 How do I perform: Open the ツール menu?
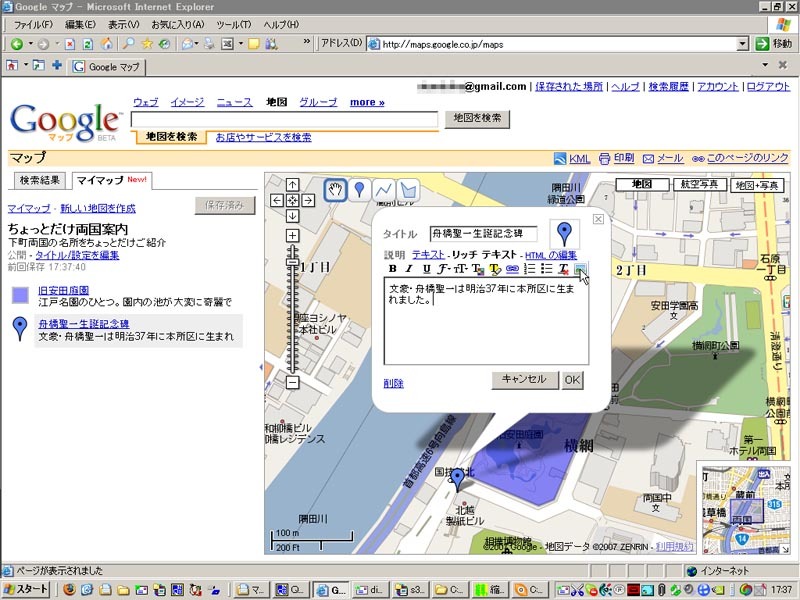point(233,24)
